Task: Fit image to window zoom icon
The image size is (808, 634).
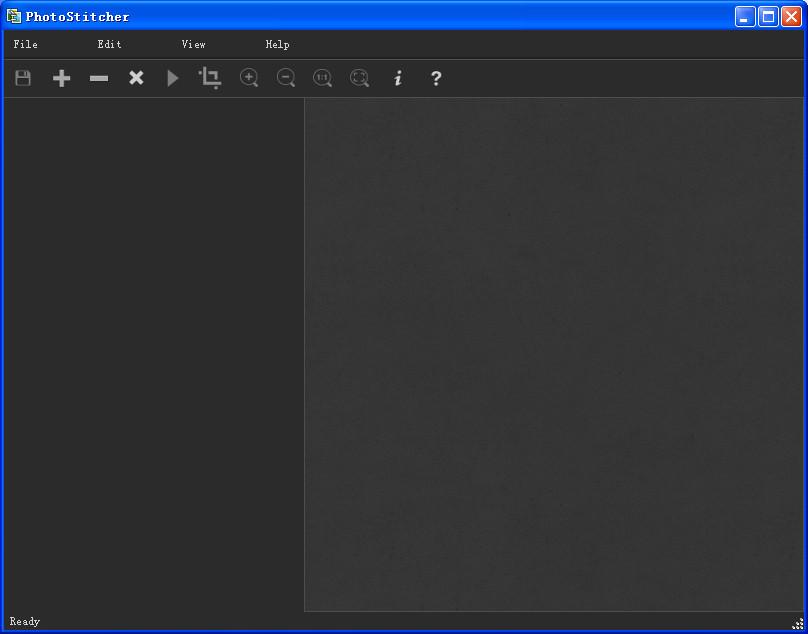Action: pos(360,78)
